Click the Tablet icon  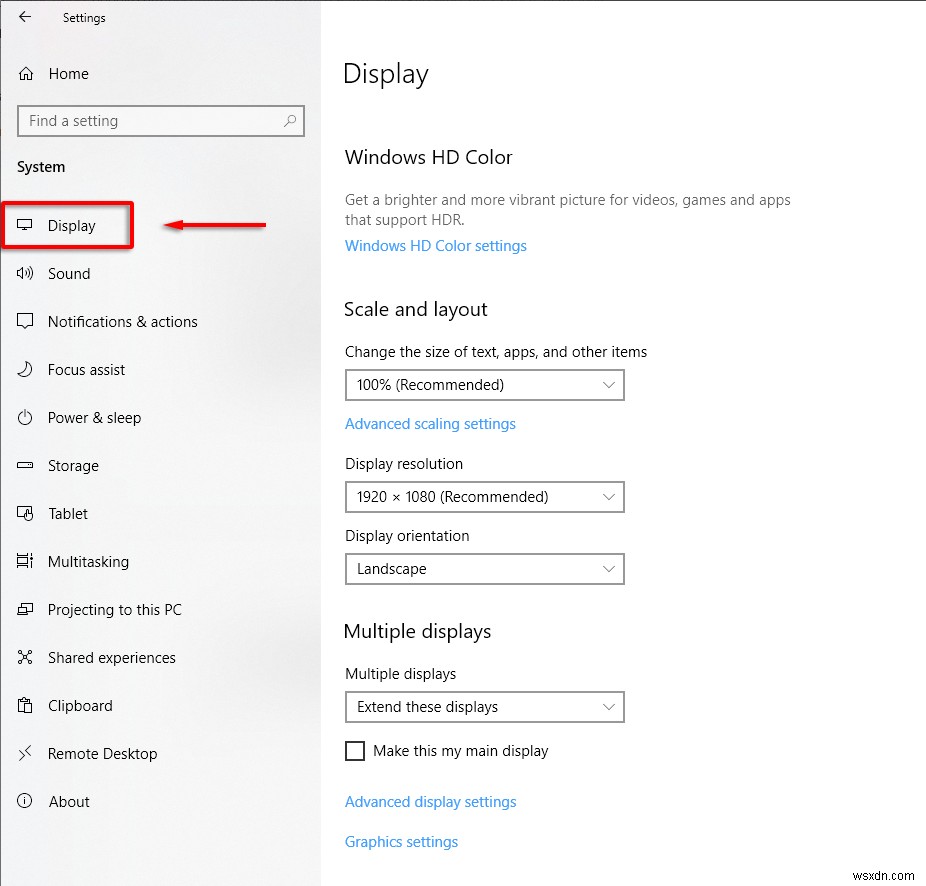coord(25,513)
